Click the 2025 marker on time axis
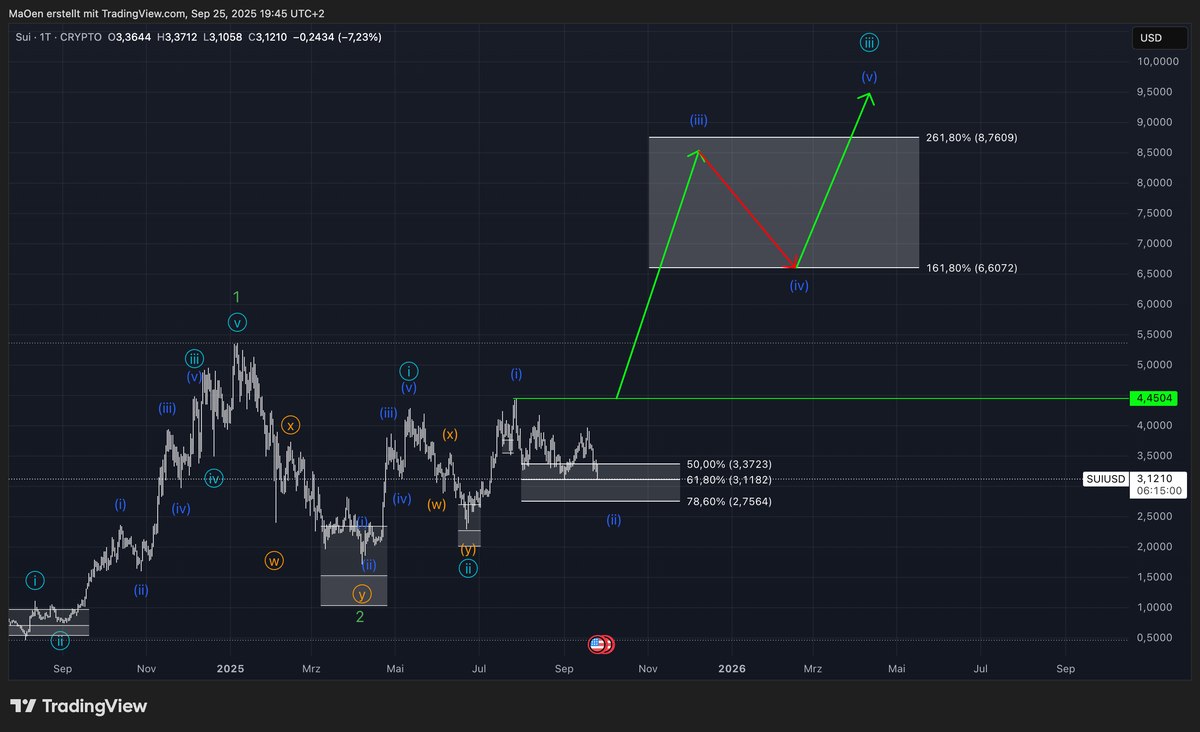Image resolution: width=1200 pixels, height=732 pixels. click(231, 668)
